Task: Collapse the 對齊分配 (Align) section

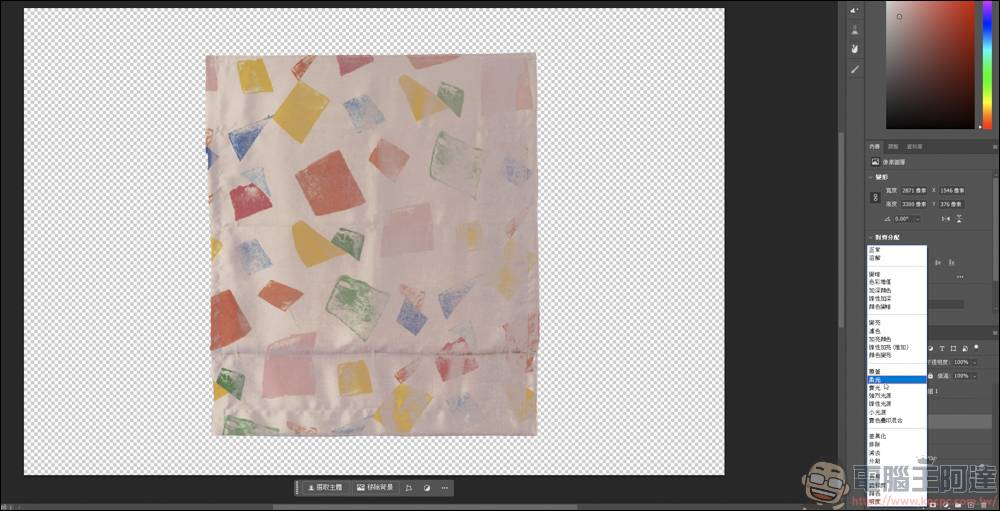Action: 871,237
